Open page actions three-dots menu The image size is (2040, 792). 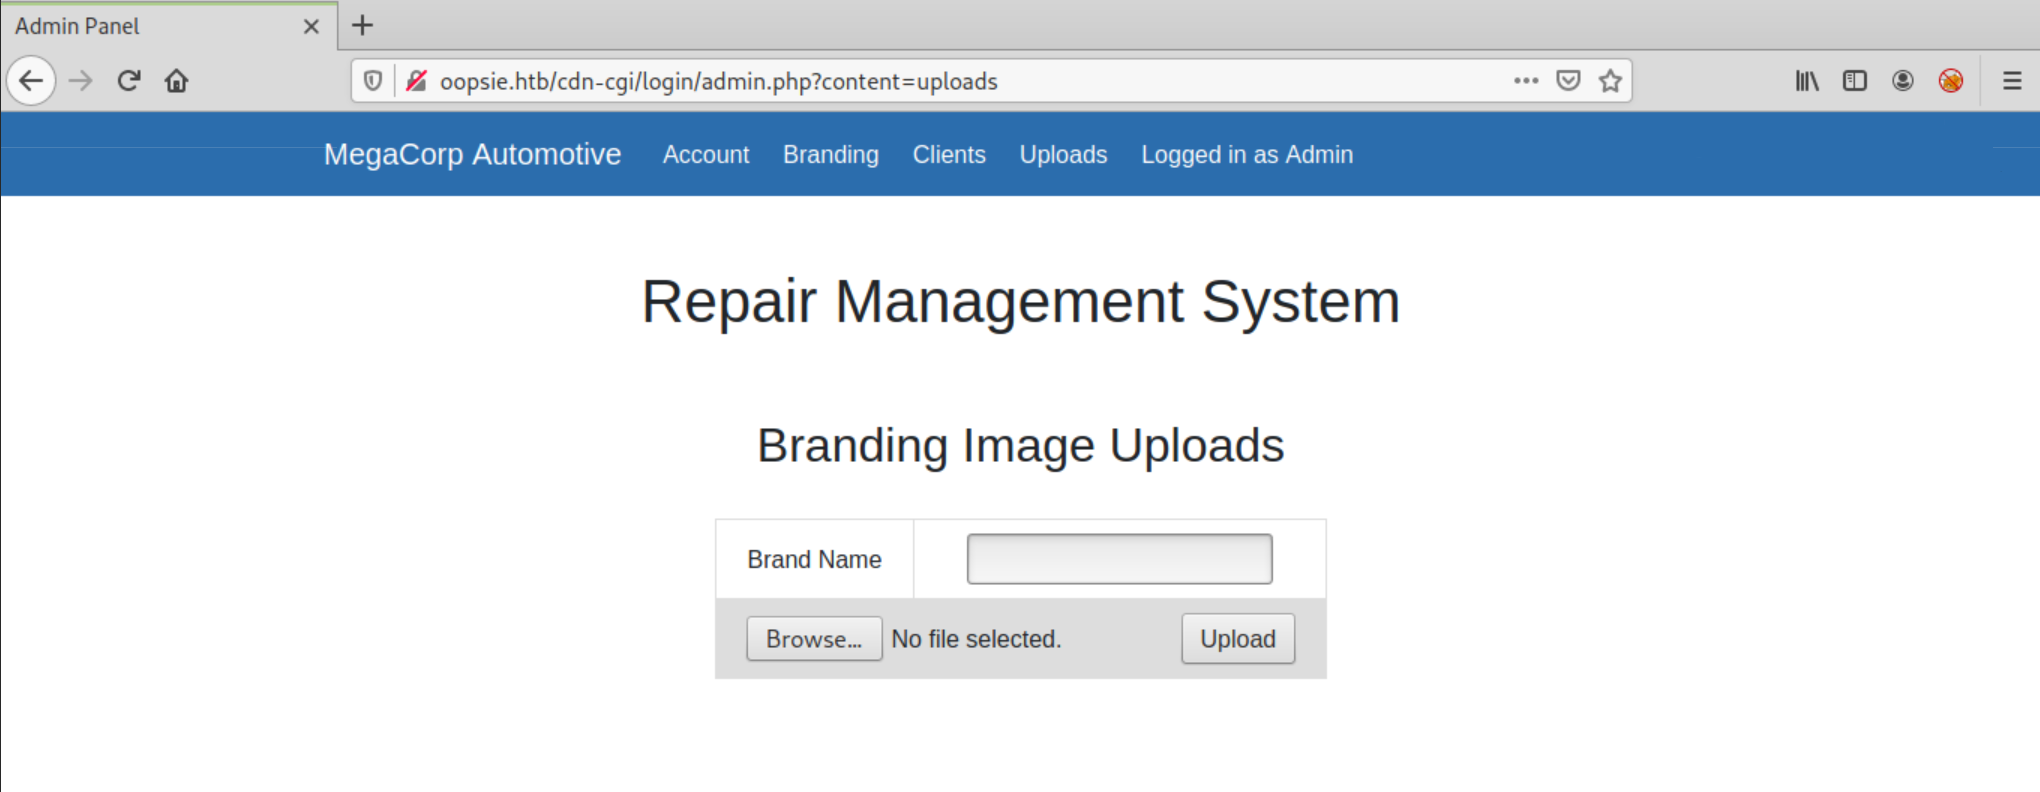tap(1526, 81)
